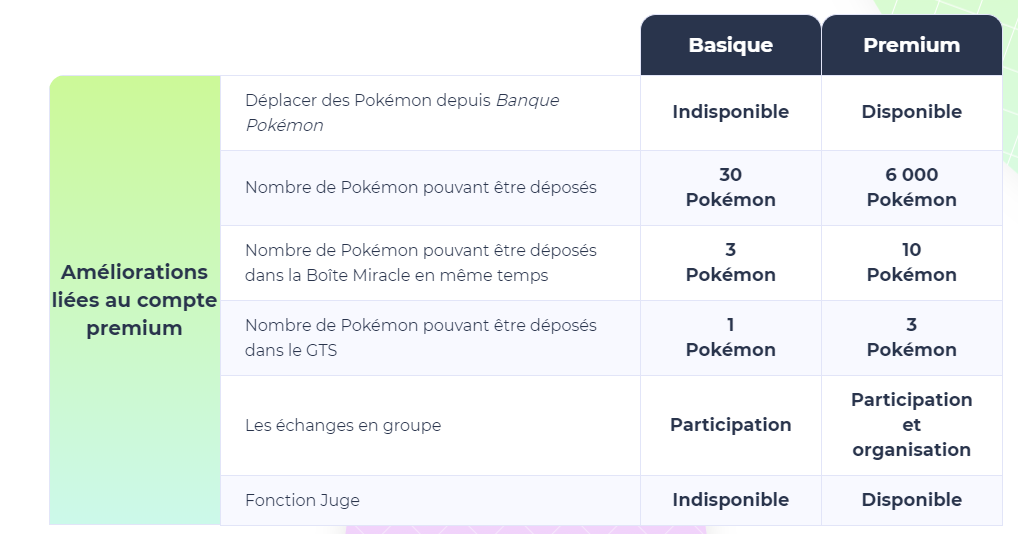Click the Basique value for Boîte Miracle
This screenshot has height=534, width=1018.
coord(730,262)
